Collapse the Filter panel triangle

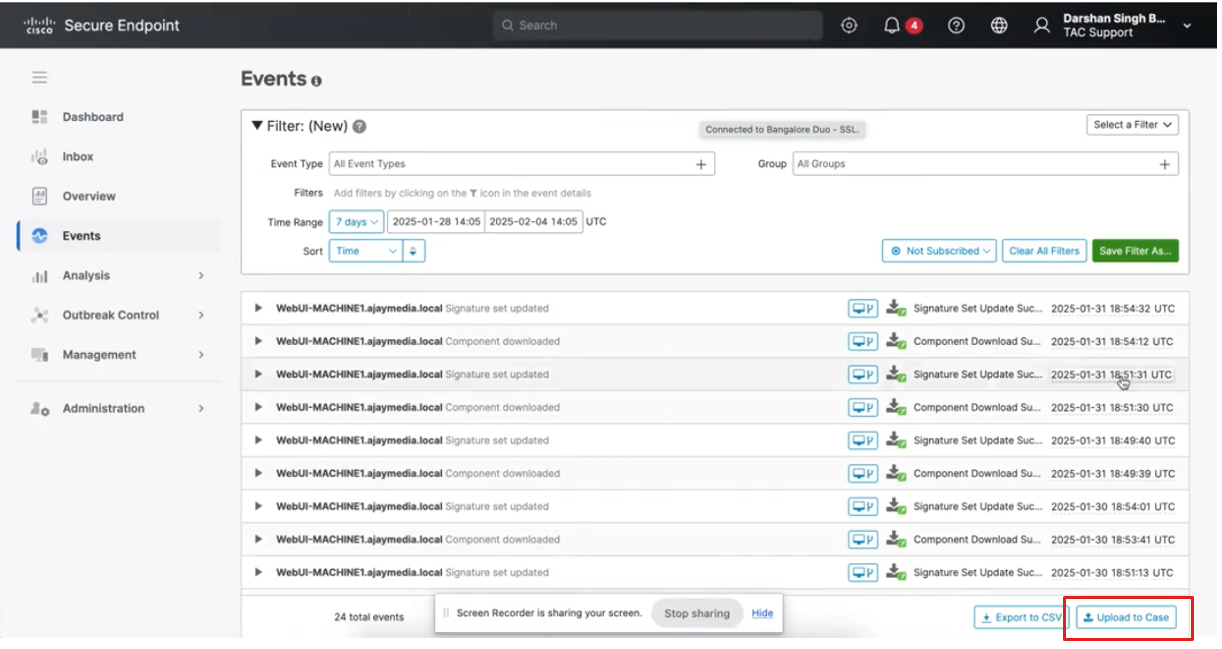[257, 127]
